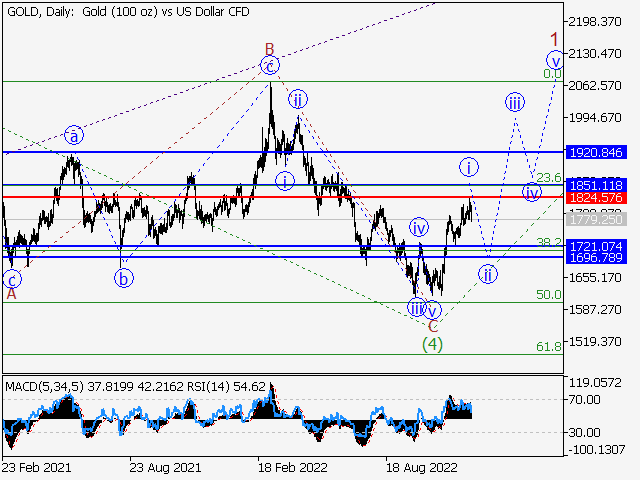
Task: Click the MACD(5,34,5) RSI(14) indicator label
Action: (x=135, y=386)
